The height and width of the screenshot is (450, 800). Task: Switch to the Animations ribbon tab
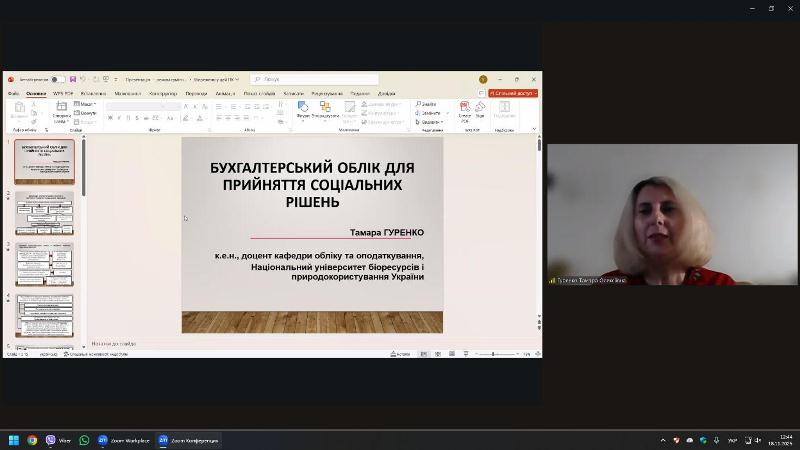pos(226,93)
